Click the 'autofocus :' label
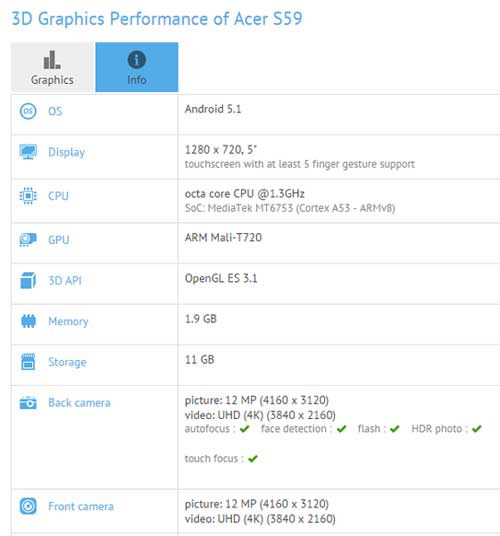Image resolution: width=500 pixels, height=536 pixels. tap(210, 429)
